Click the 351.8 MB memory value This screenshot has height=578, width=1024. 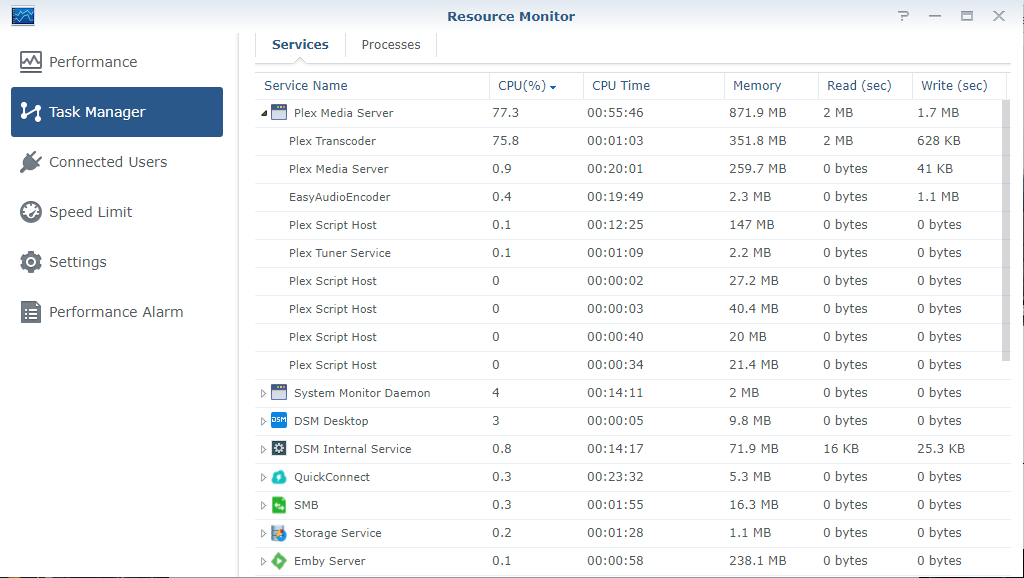(x=758, y=140)
